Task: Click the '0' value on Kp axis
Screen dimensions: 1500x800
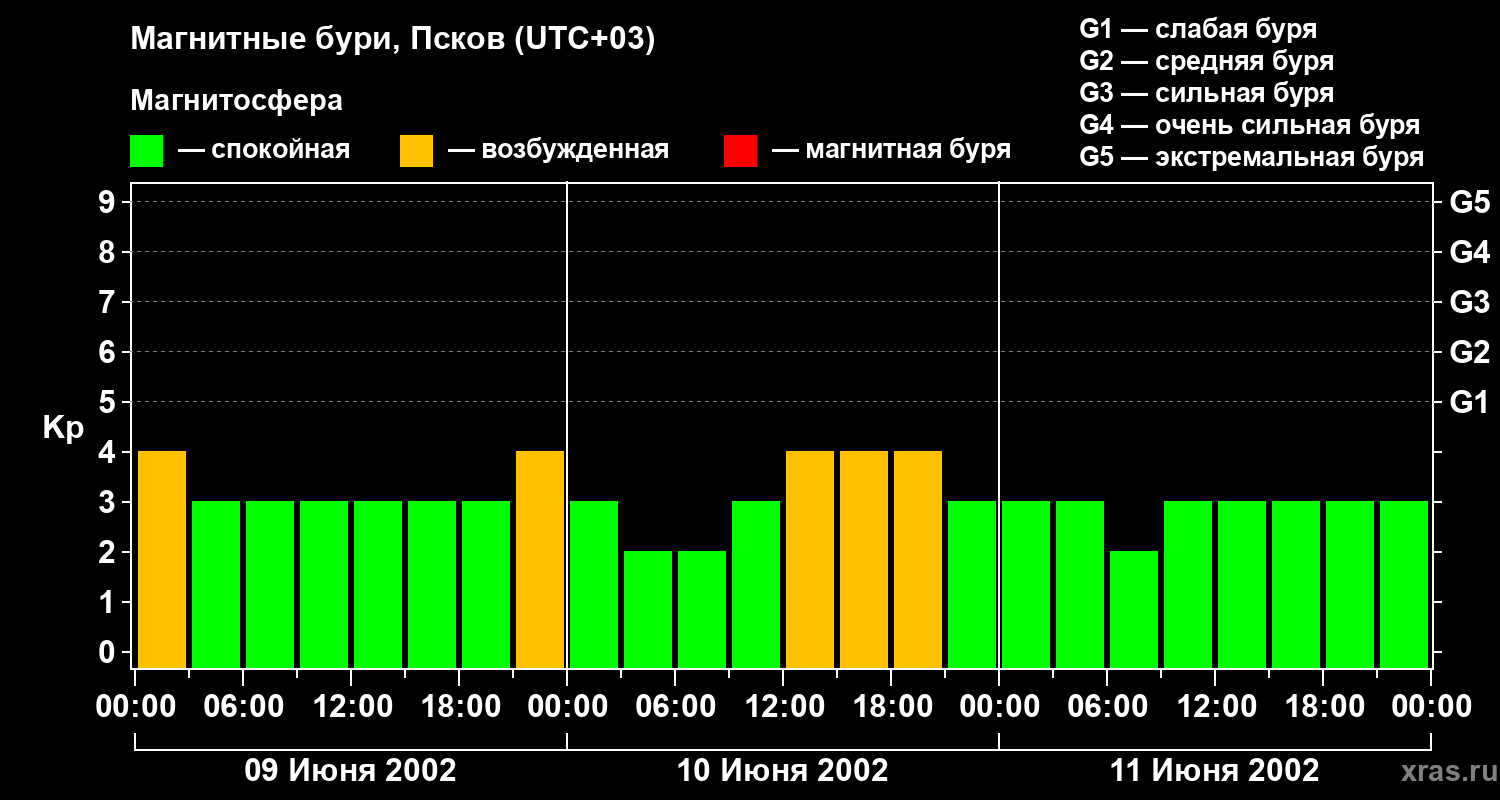Action: 107,653
